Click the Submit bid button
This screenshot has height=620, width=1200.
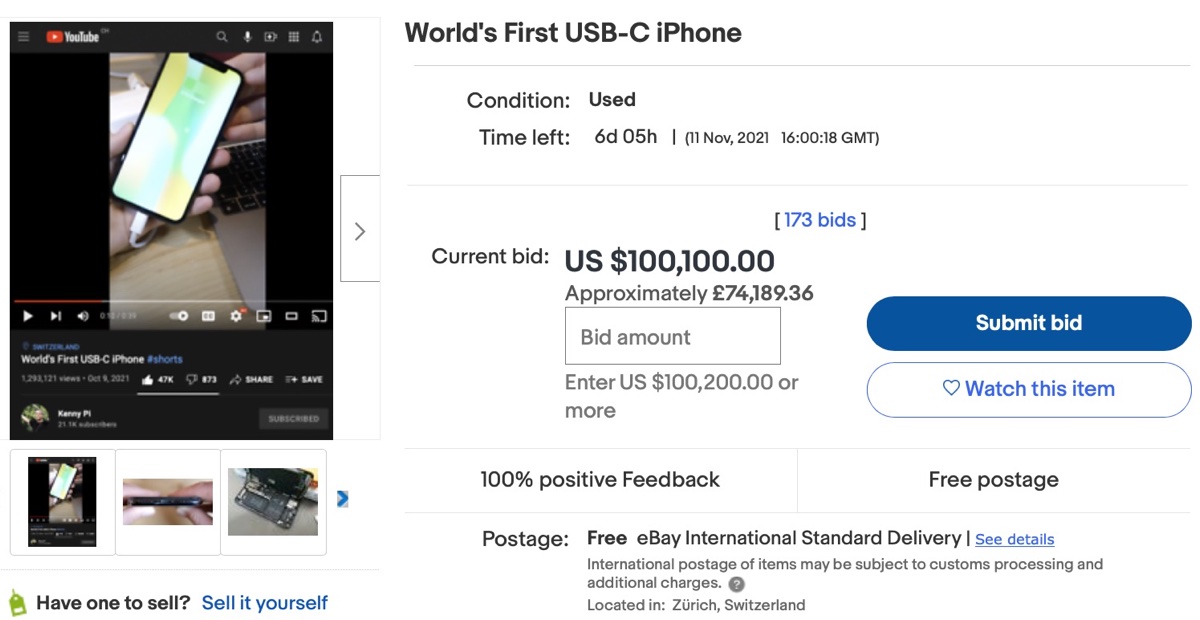point(1028,323)
